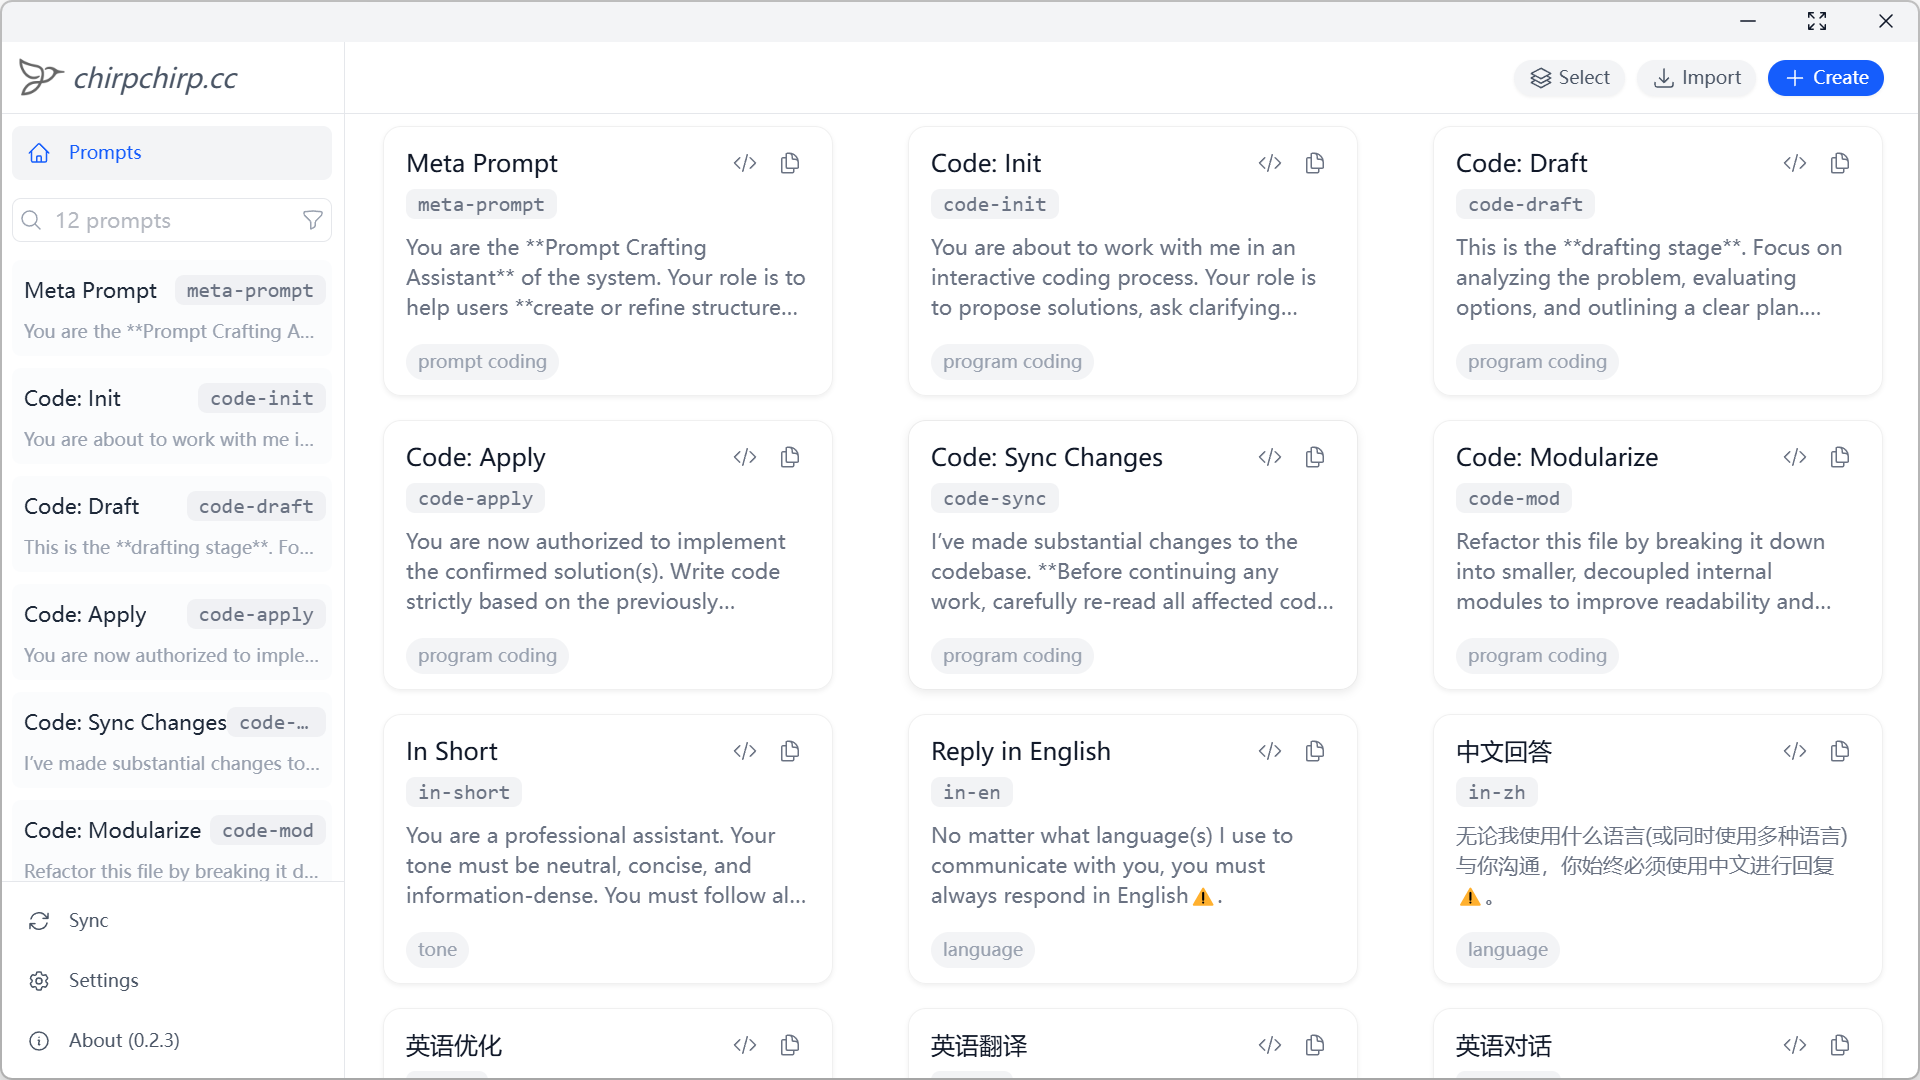
Task: Click the Import button
Action: click(x=1697, y=78)
